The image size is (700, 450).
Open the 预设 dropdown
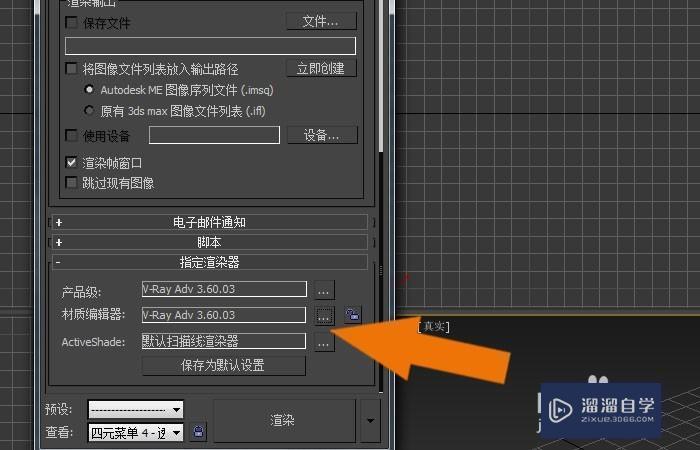pos(135,409)
